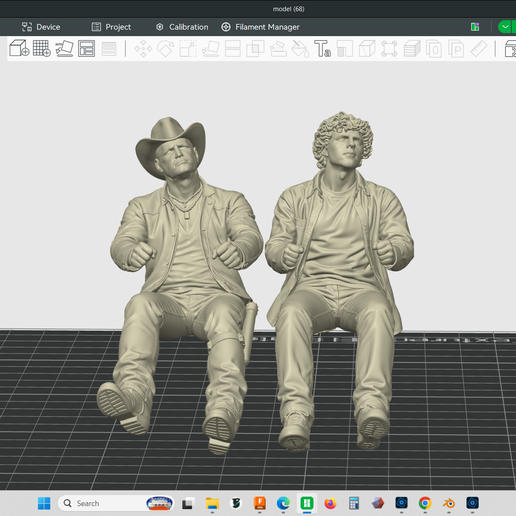The image size is (516, 516).
Task: Open File Explorer from the taskbar
Action: pyautogui.click(x=212, y=503)
